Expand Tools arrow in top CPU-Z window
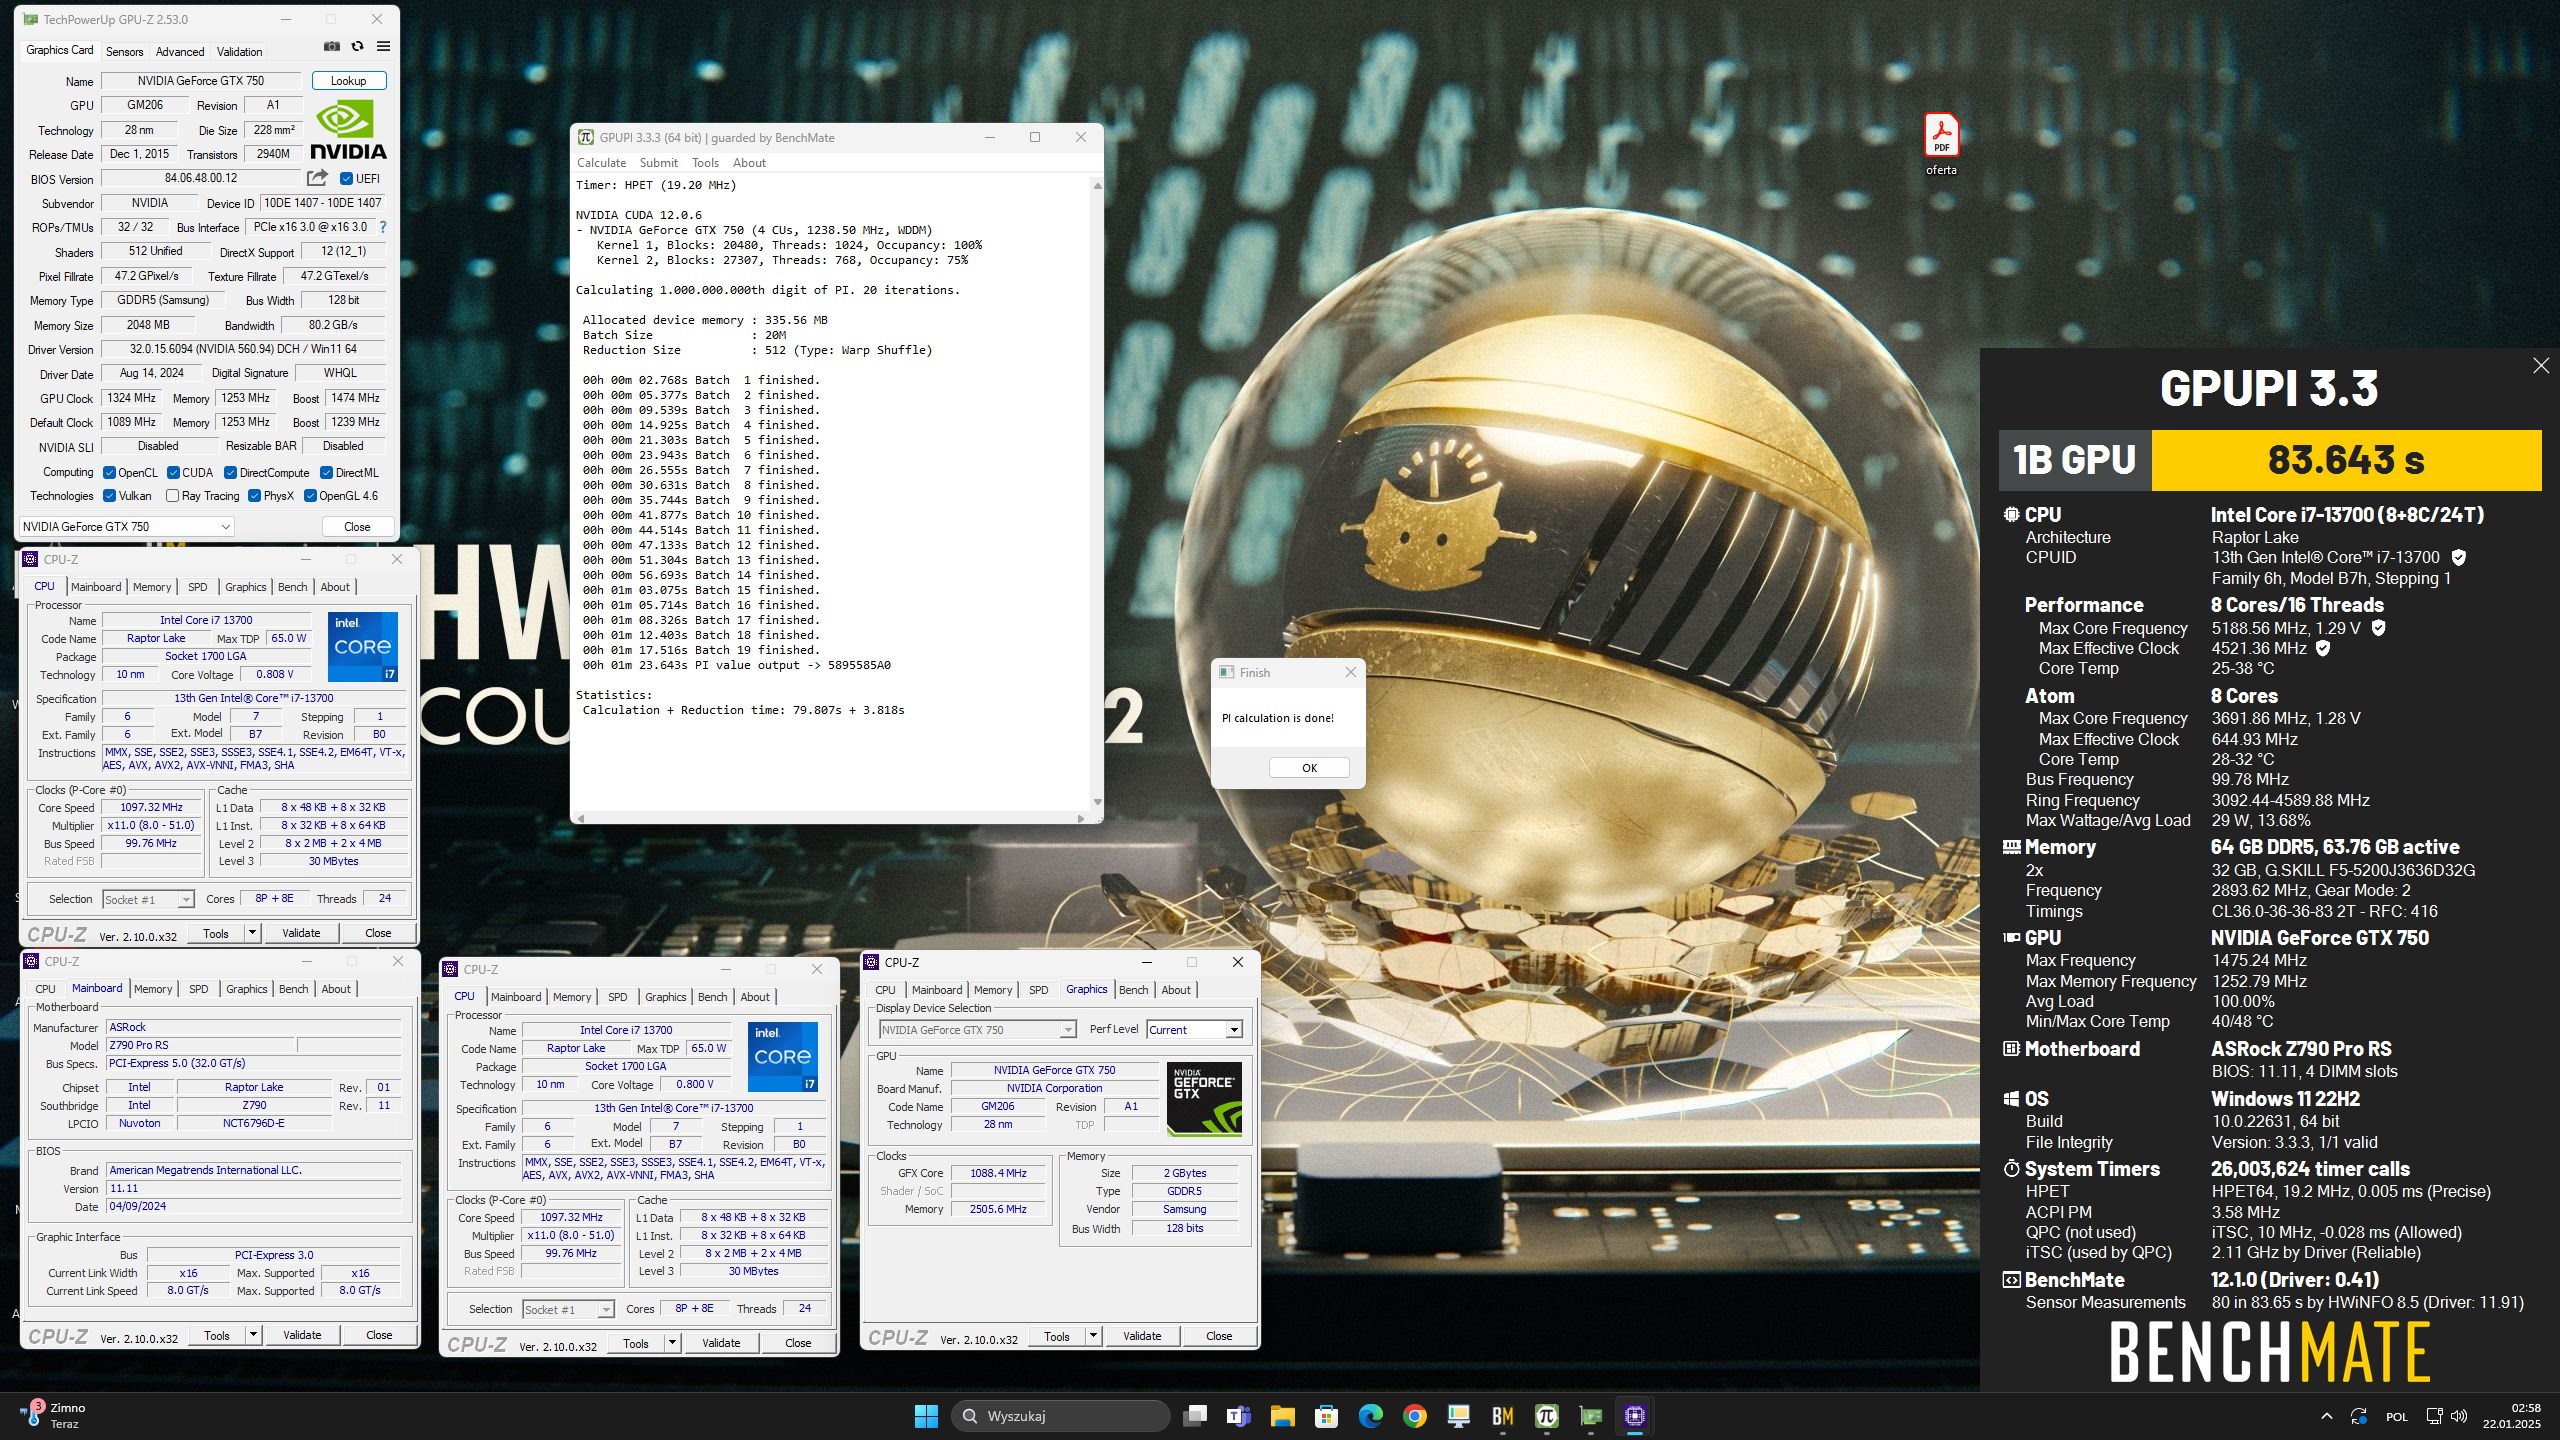This screenshot has height=1440, width=2560. coord(252,933)
